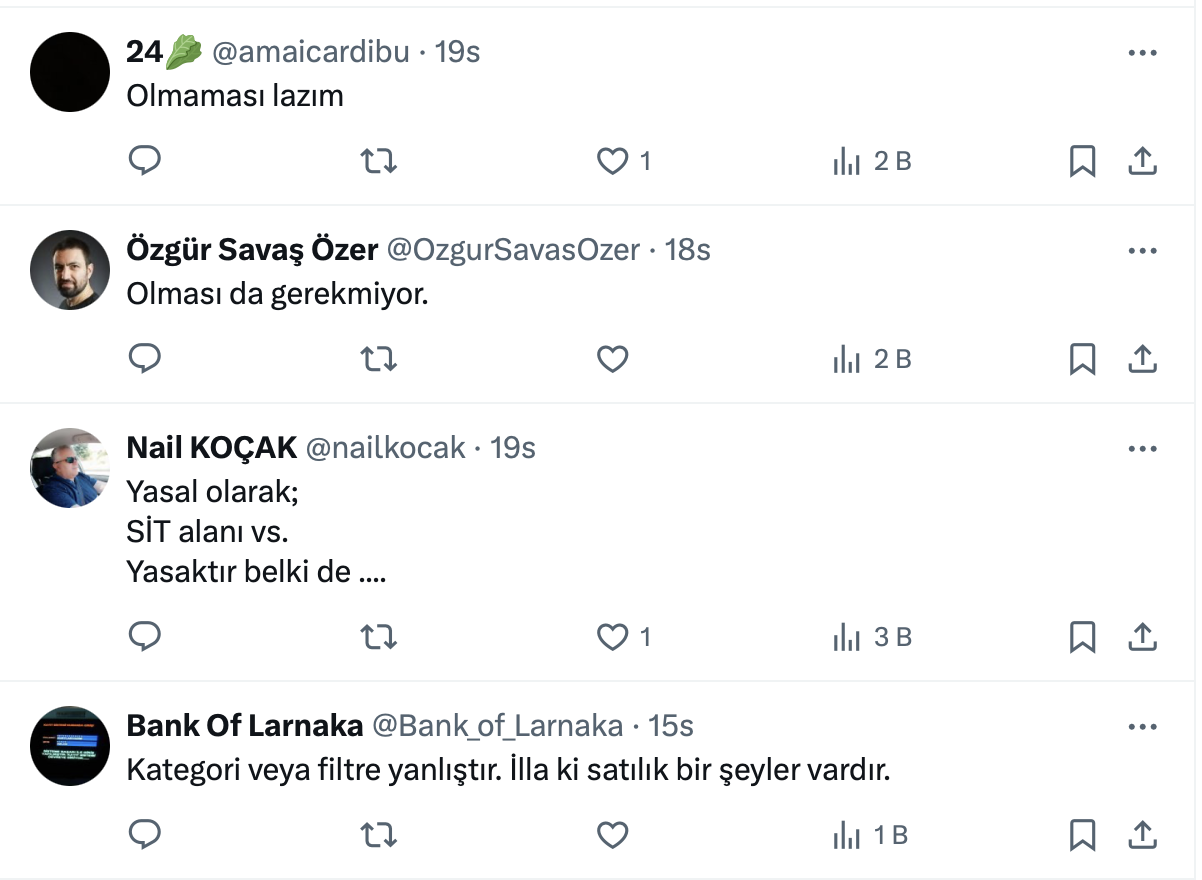Retweet Özgür Savaş Özer's reply

click(x=378, y=359)
